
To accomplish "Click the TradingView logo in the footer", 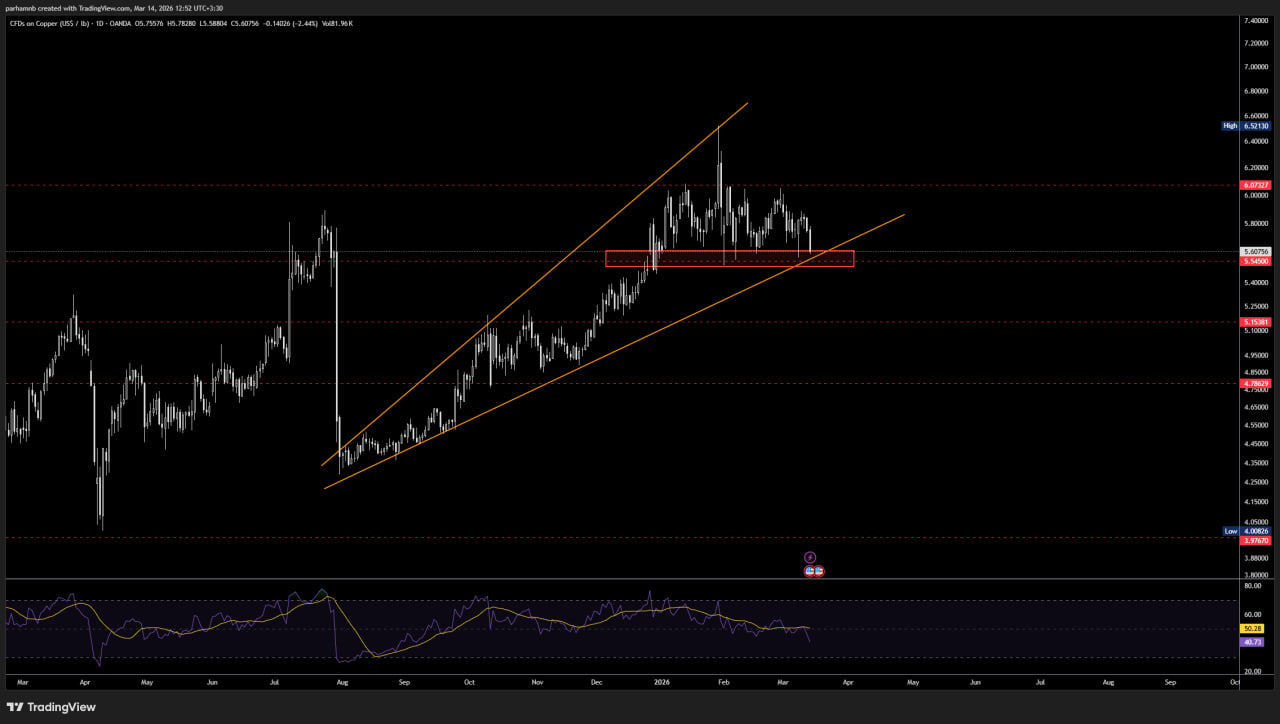I will (x=51, y=707).
